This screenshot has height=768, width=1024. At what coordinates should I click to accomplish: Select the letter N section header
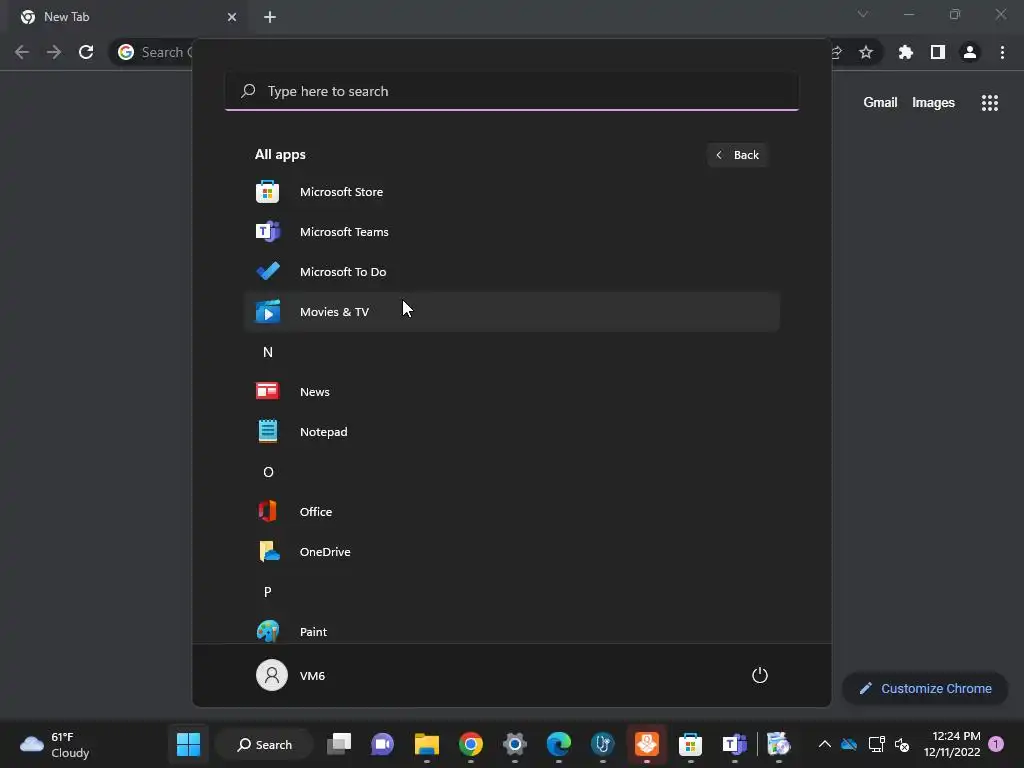coord(268,352)
